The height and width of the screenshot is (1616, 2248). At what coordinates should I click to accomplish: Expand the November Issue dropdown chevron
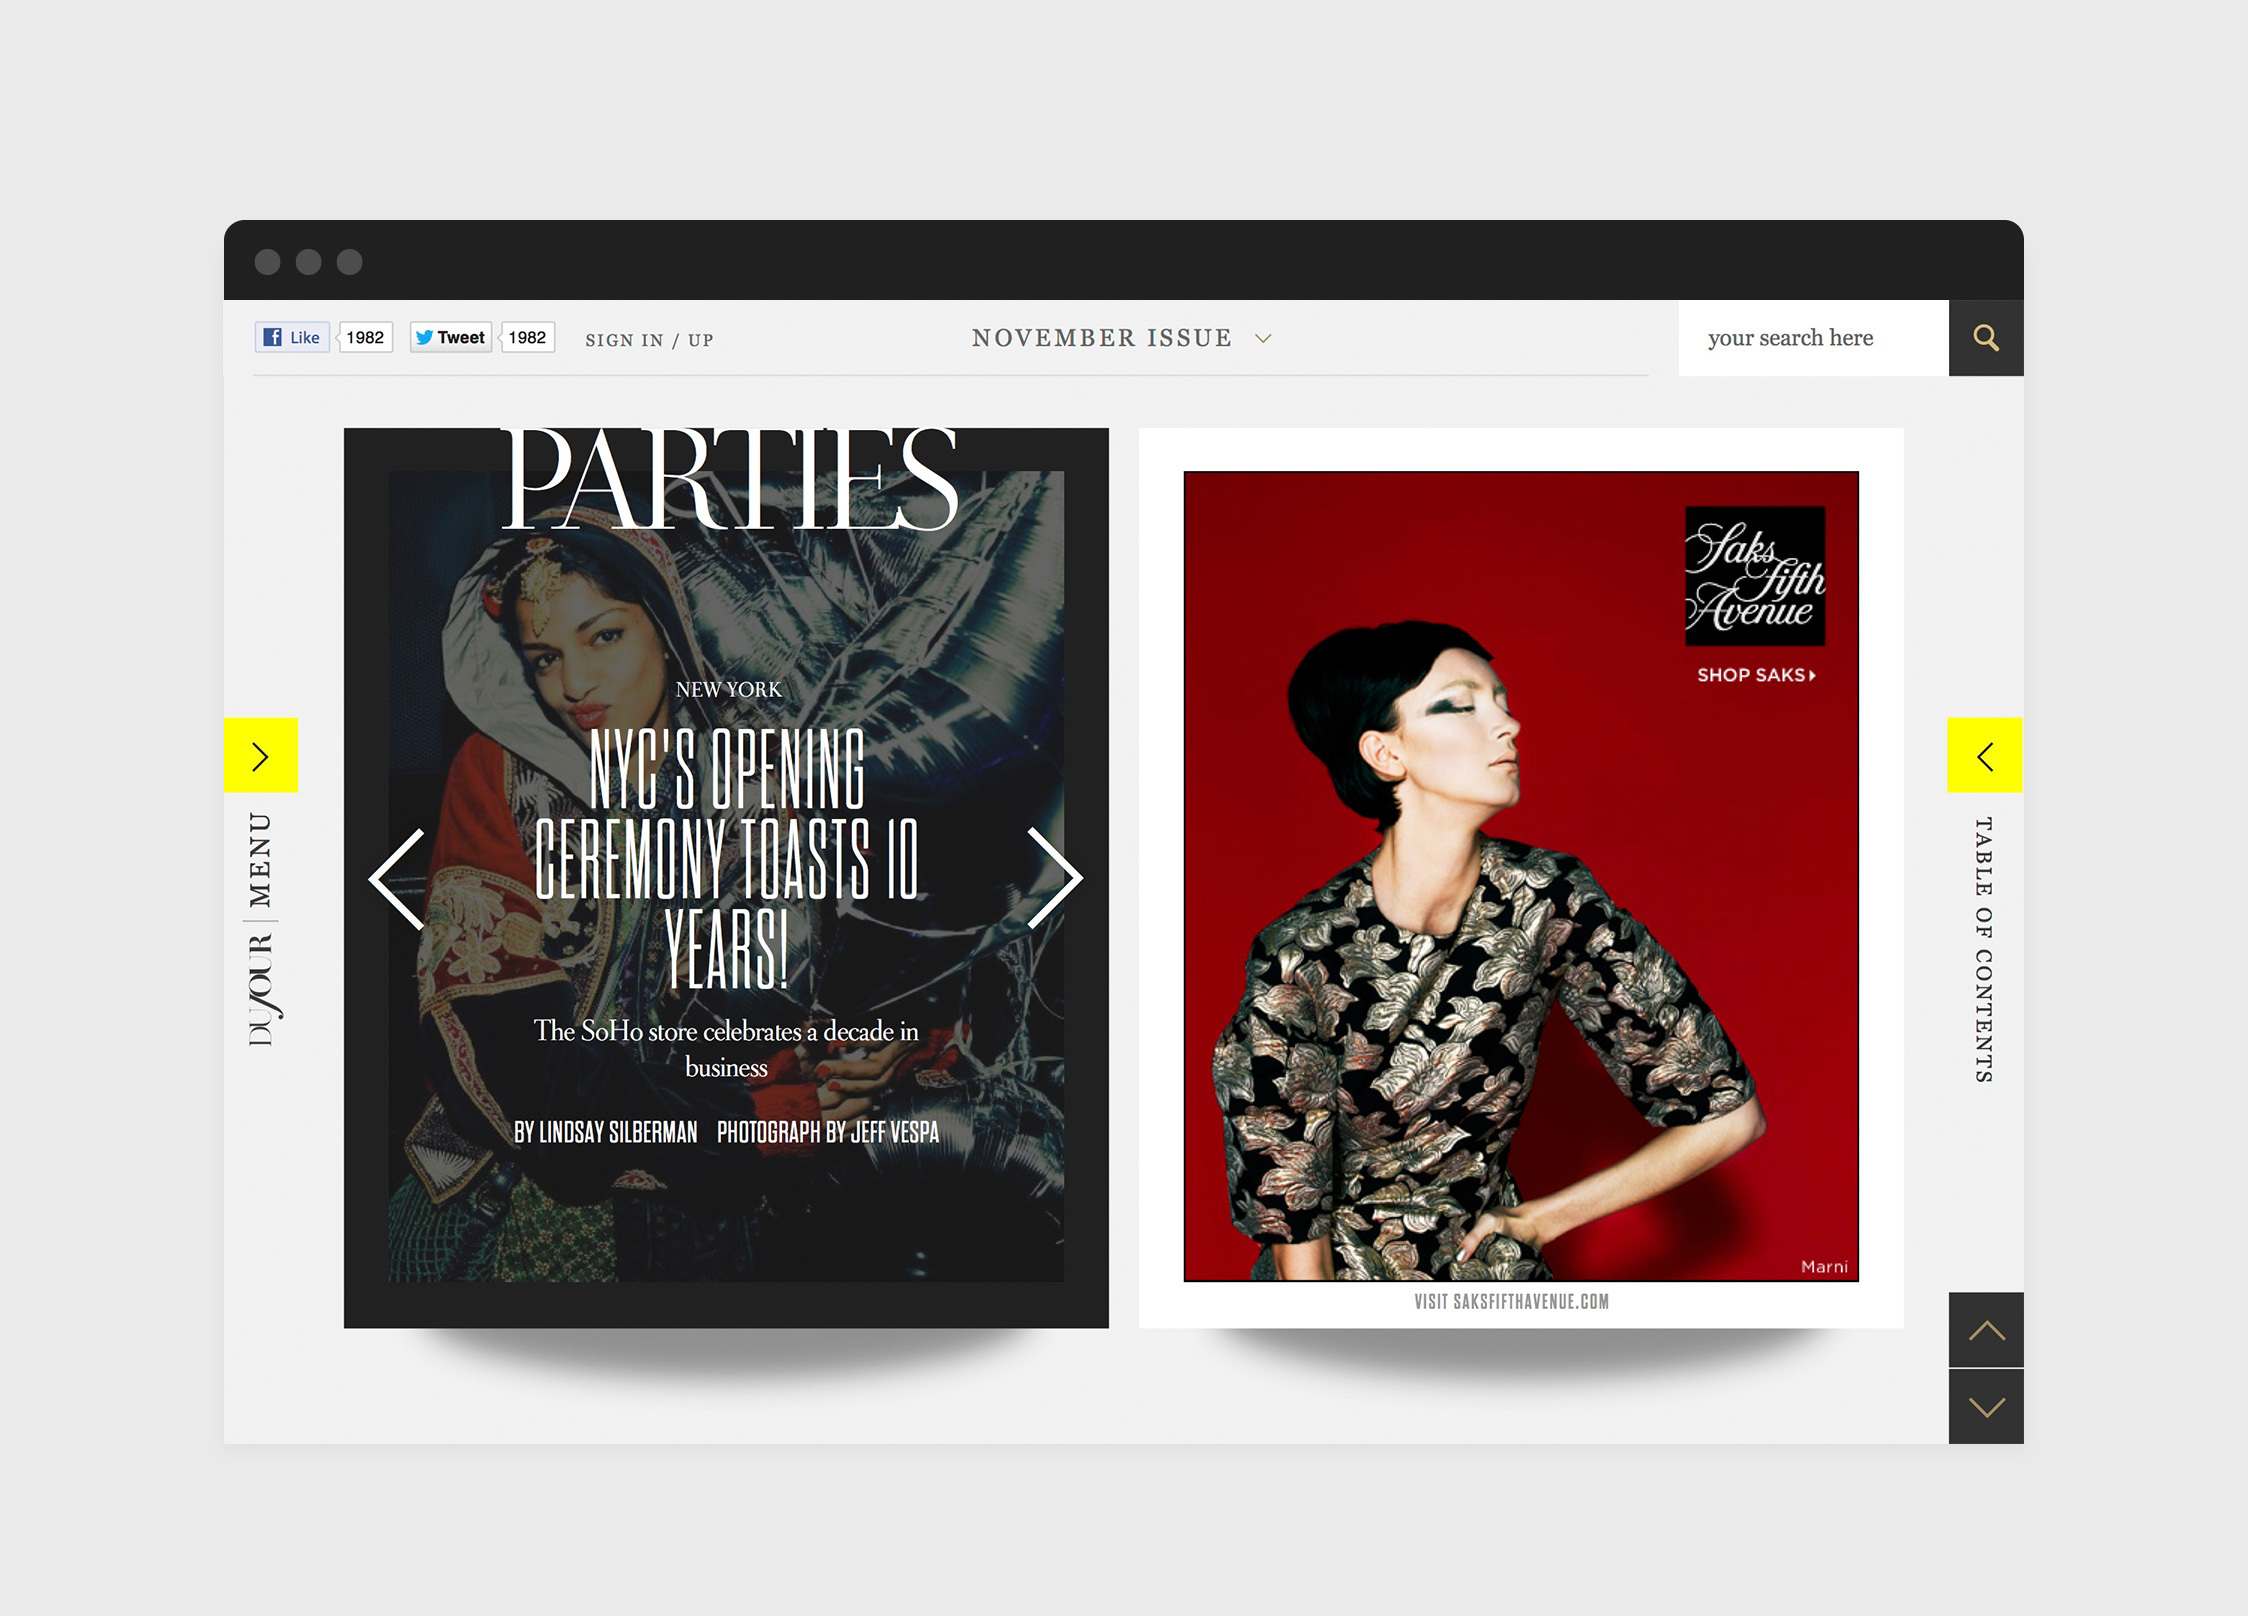1263,339
